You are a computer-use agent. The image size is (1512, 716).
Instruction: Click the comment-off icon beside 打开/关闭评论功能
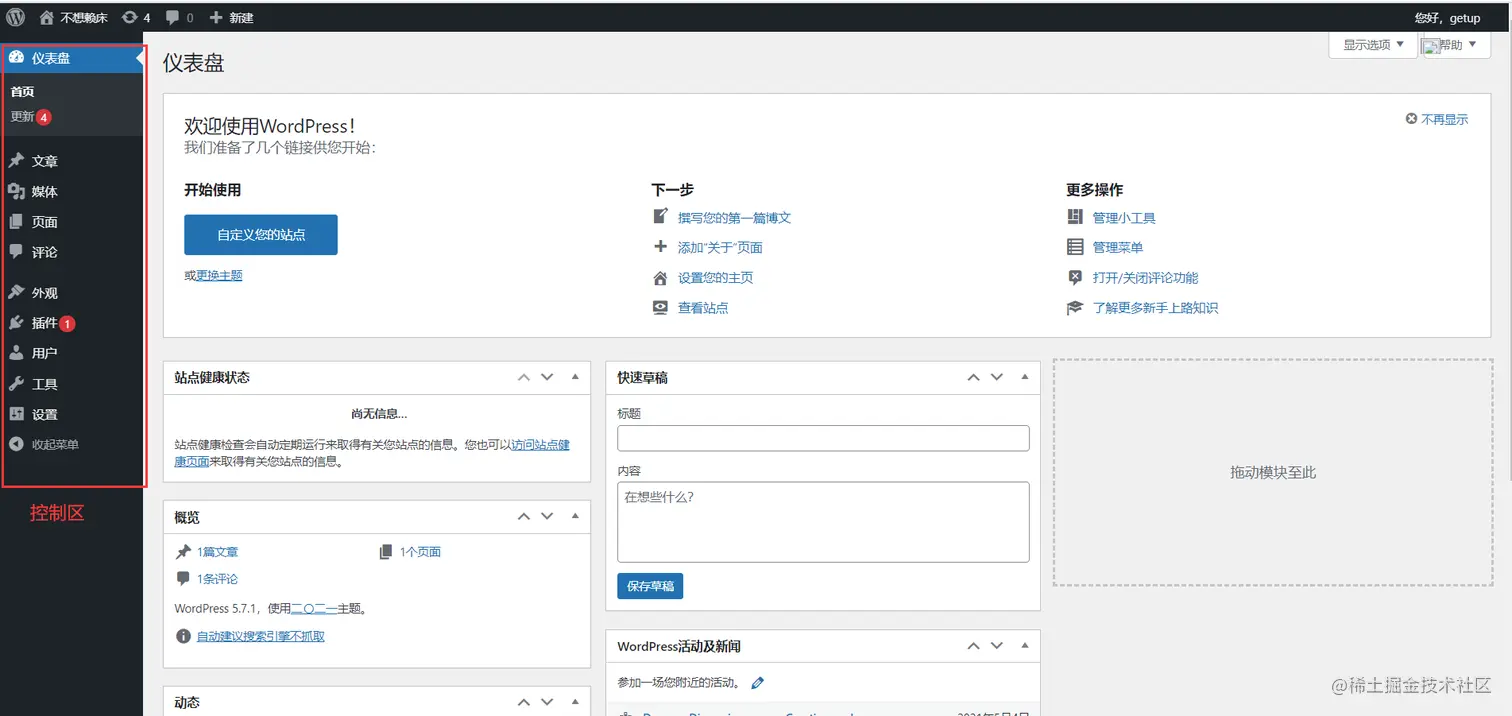1075,278
